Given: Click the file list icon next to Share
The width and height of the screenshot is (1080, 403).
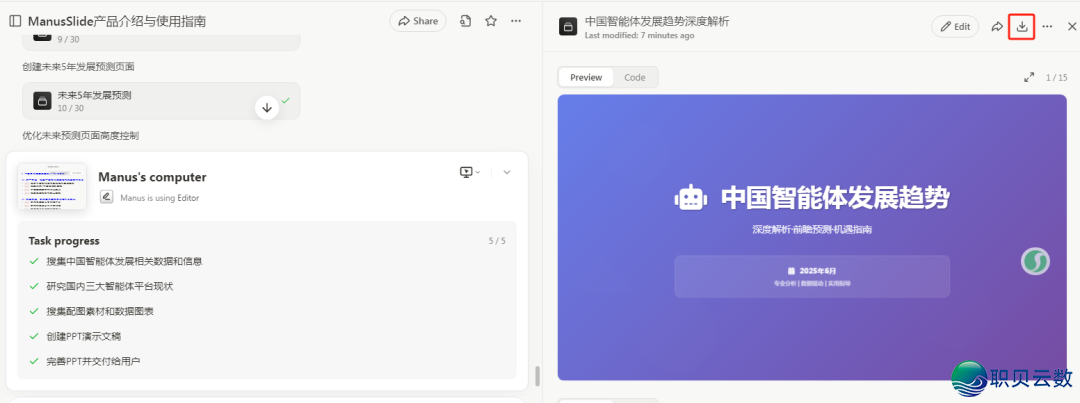Looking at the screenshot, I should (x=466, y=21).
